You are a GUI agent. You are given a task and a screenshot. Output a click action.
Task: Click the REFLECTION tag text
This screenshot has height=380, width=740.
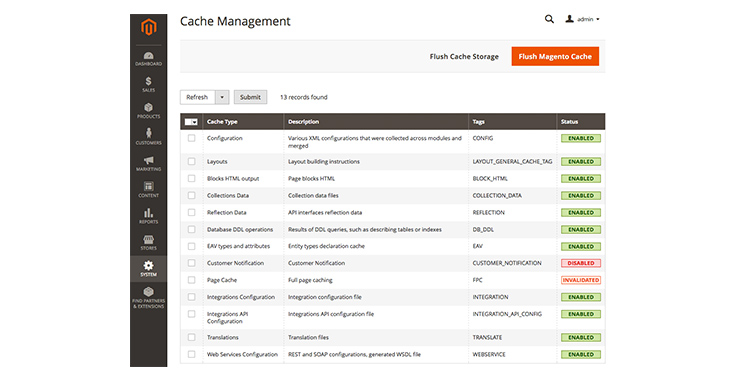(x=488, y=212)
